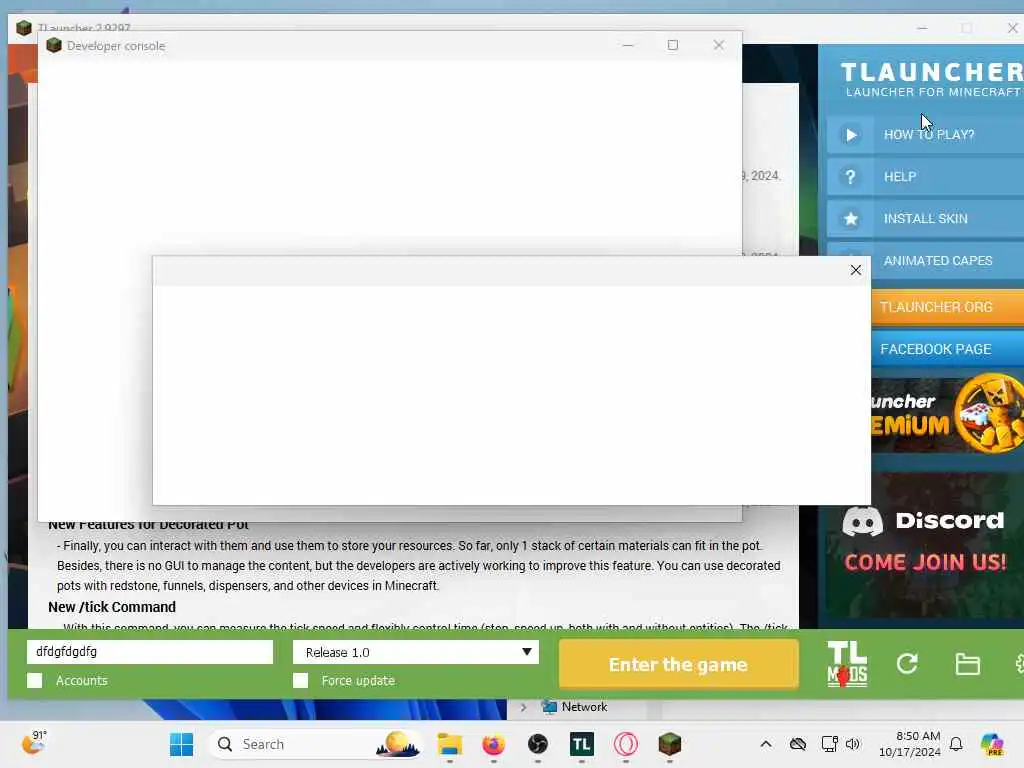
Task: Open the Release 1.0 version dropdown
Action: coord(415,652)
